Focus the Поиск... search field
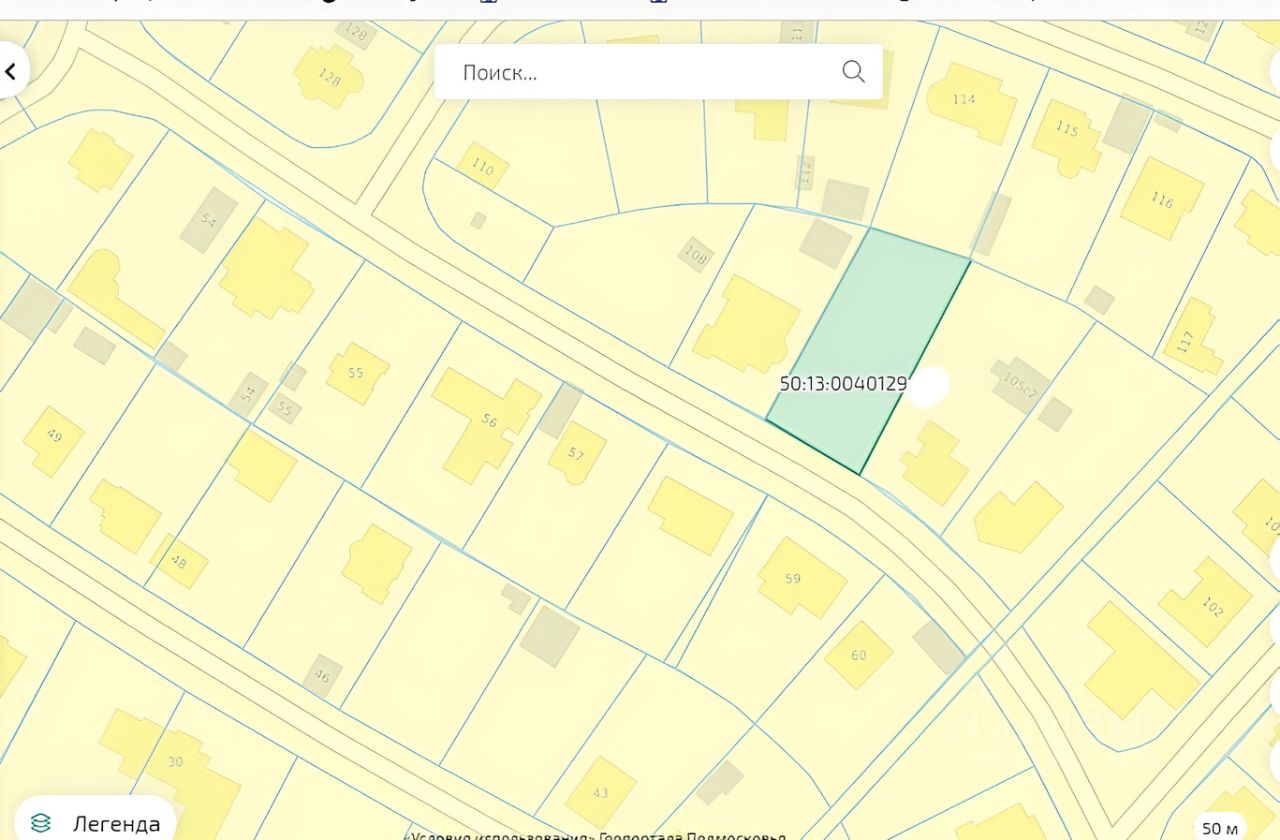 click(x=658, y=72)
